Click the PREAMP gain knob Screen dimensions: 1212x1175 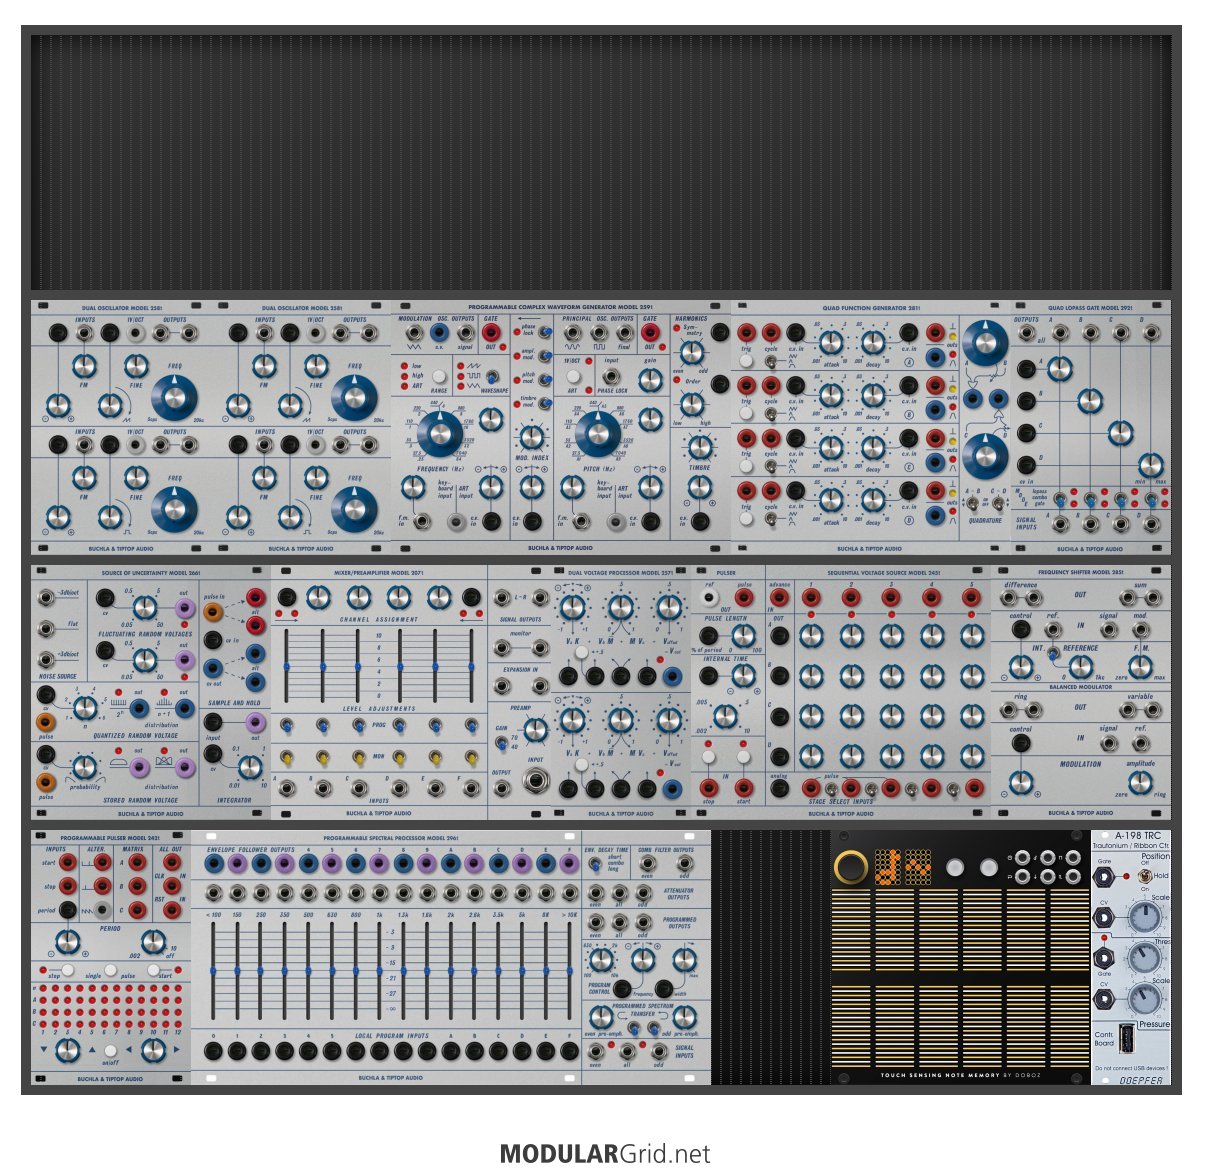[536, 731]
